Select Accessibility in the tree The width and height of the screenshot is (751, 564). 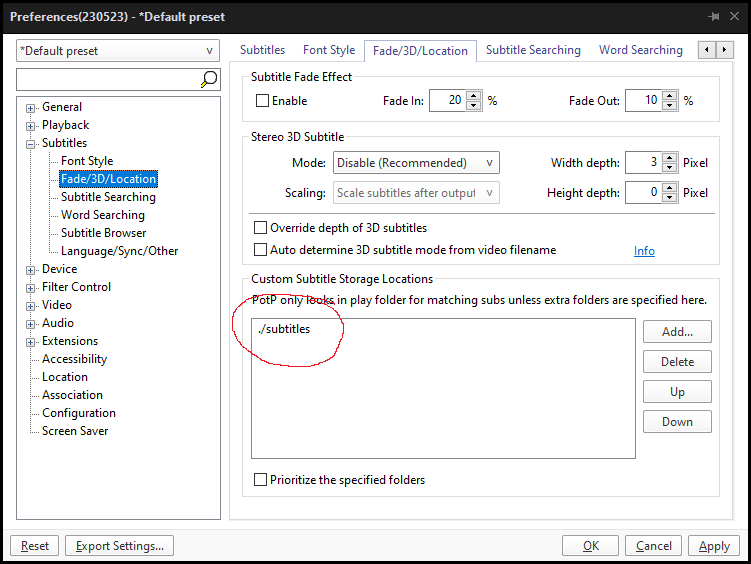click(74, 359)
